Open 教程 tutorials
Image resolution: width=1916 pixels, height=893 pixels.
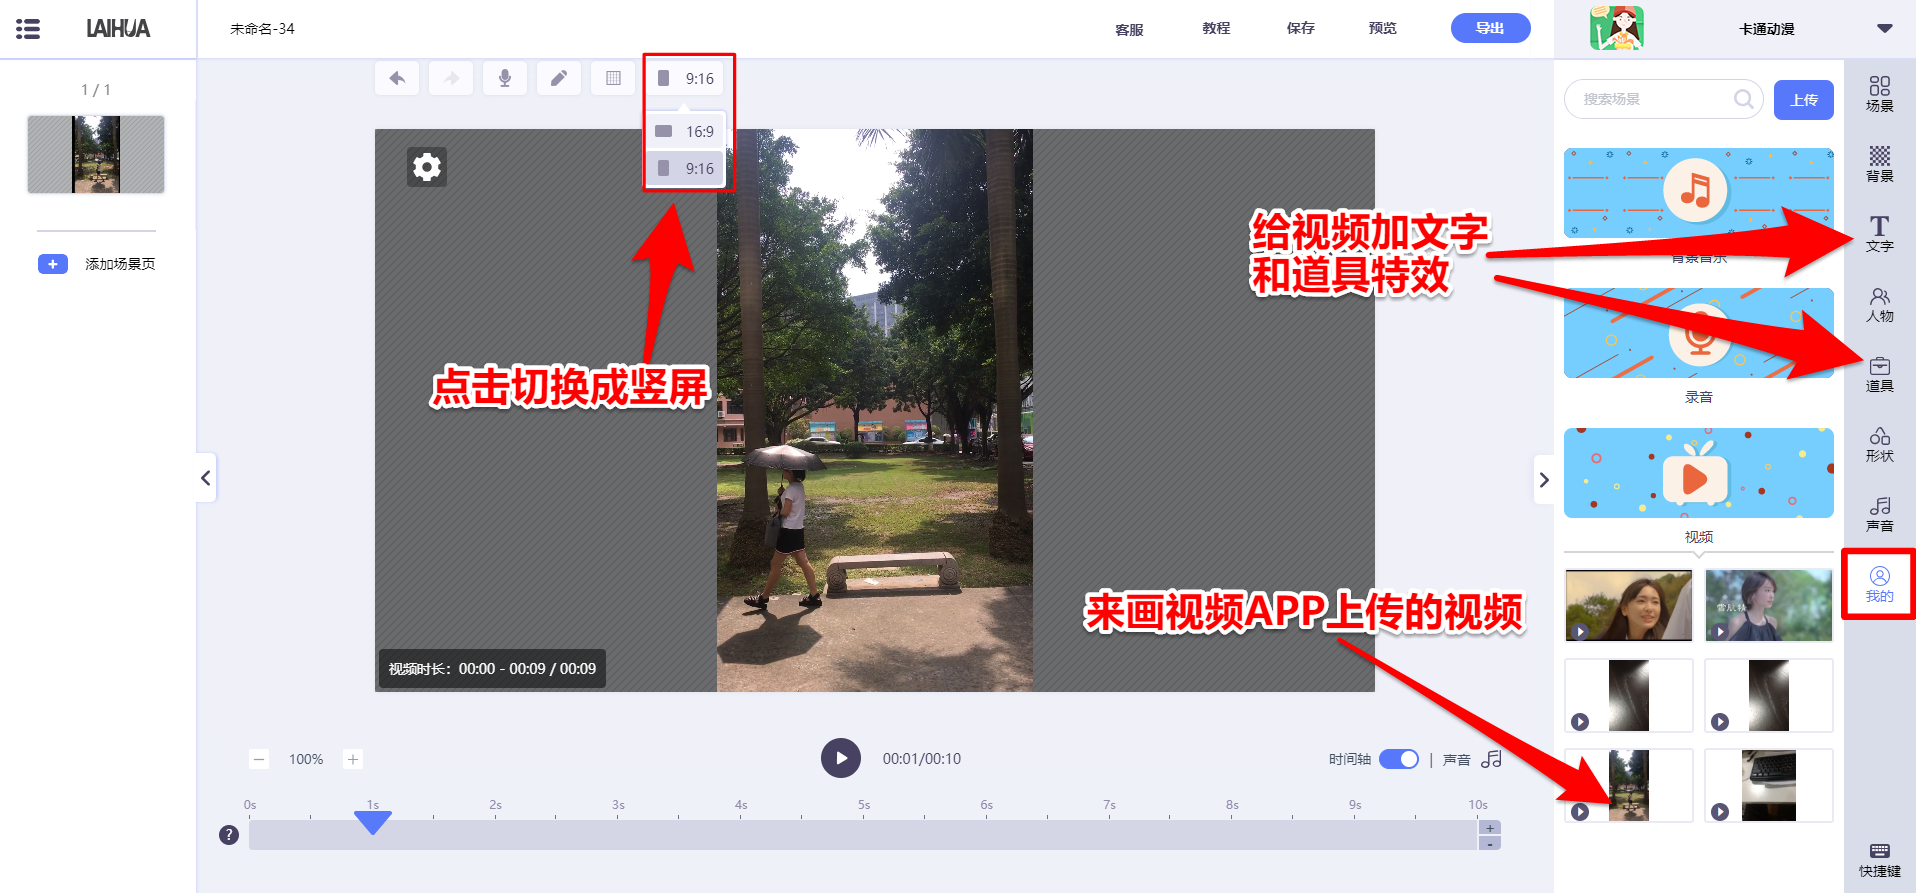(x=1216, y=28)
